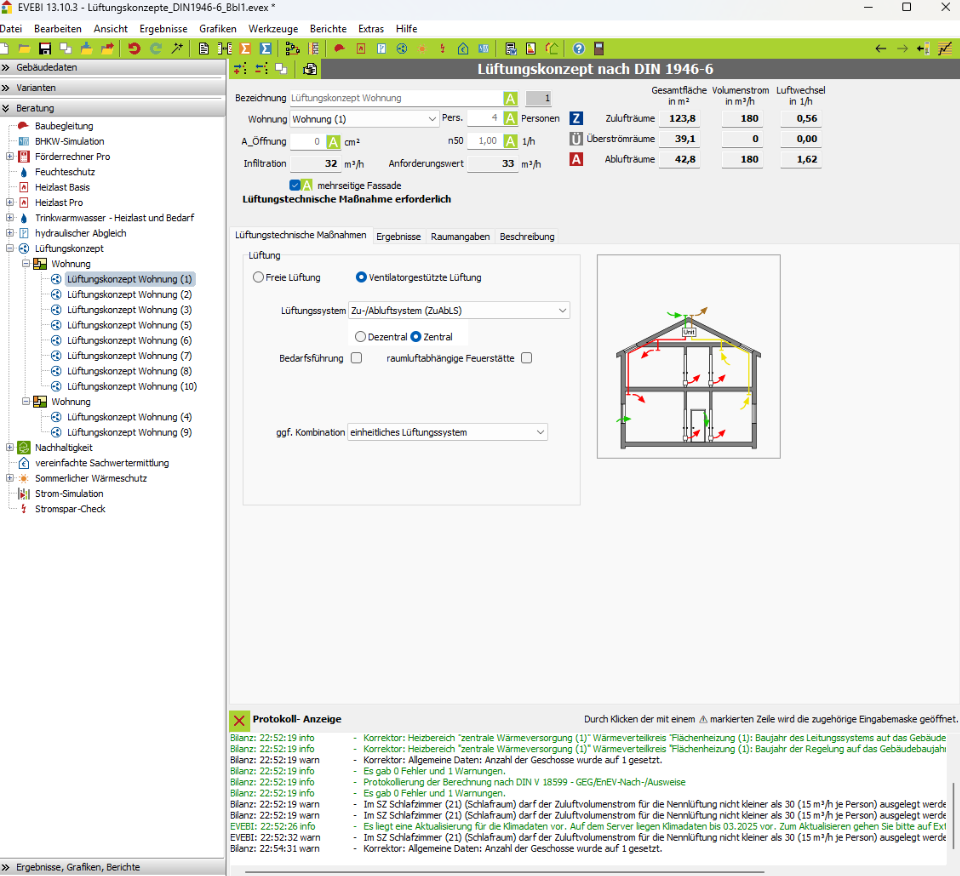Screen dimensions: 960x876
Task: Select the Dezentral radio option
Action: pyautogui.click(x=360, y=337)
